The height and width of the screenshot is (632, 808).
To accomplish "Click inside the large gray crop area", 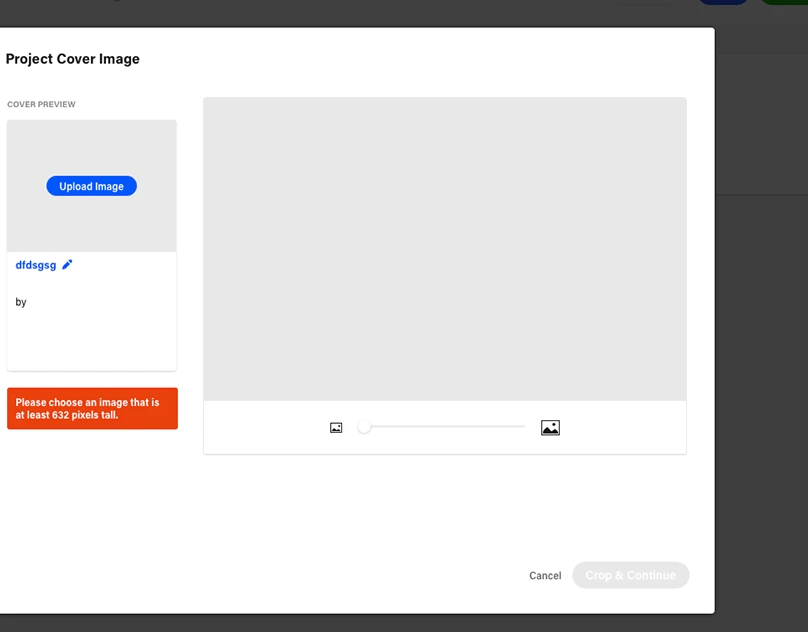I will (444, 249).
